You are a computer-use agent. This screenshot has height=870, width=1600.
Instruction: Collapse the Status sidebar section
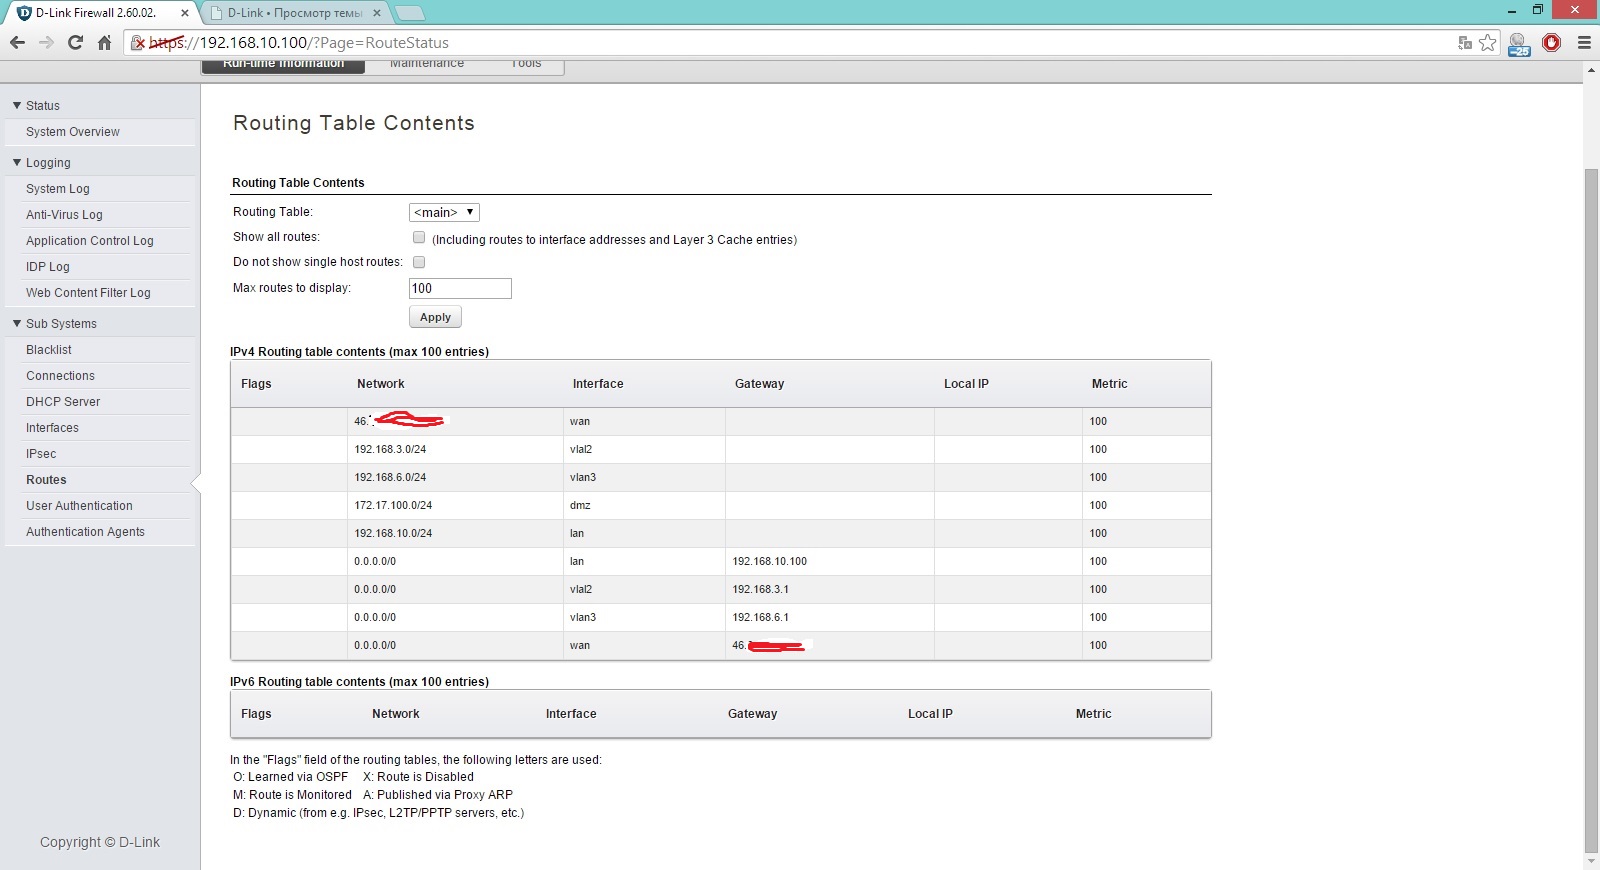pos(17,105)
